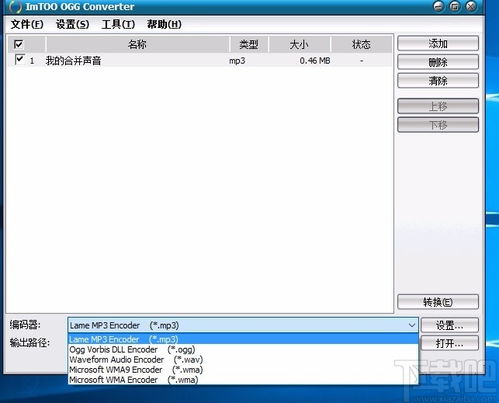Collapse the encoder dropdown arrow
Screen dimensions: 499x403
point(412,325)
